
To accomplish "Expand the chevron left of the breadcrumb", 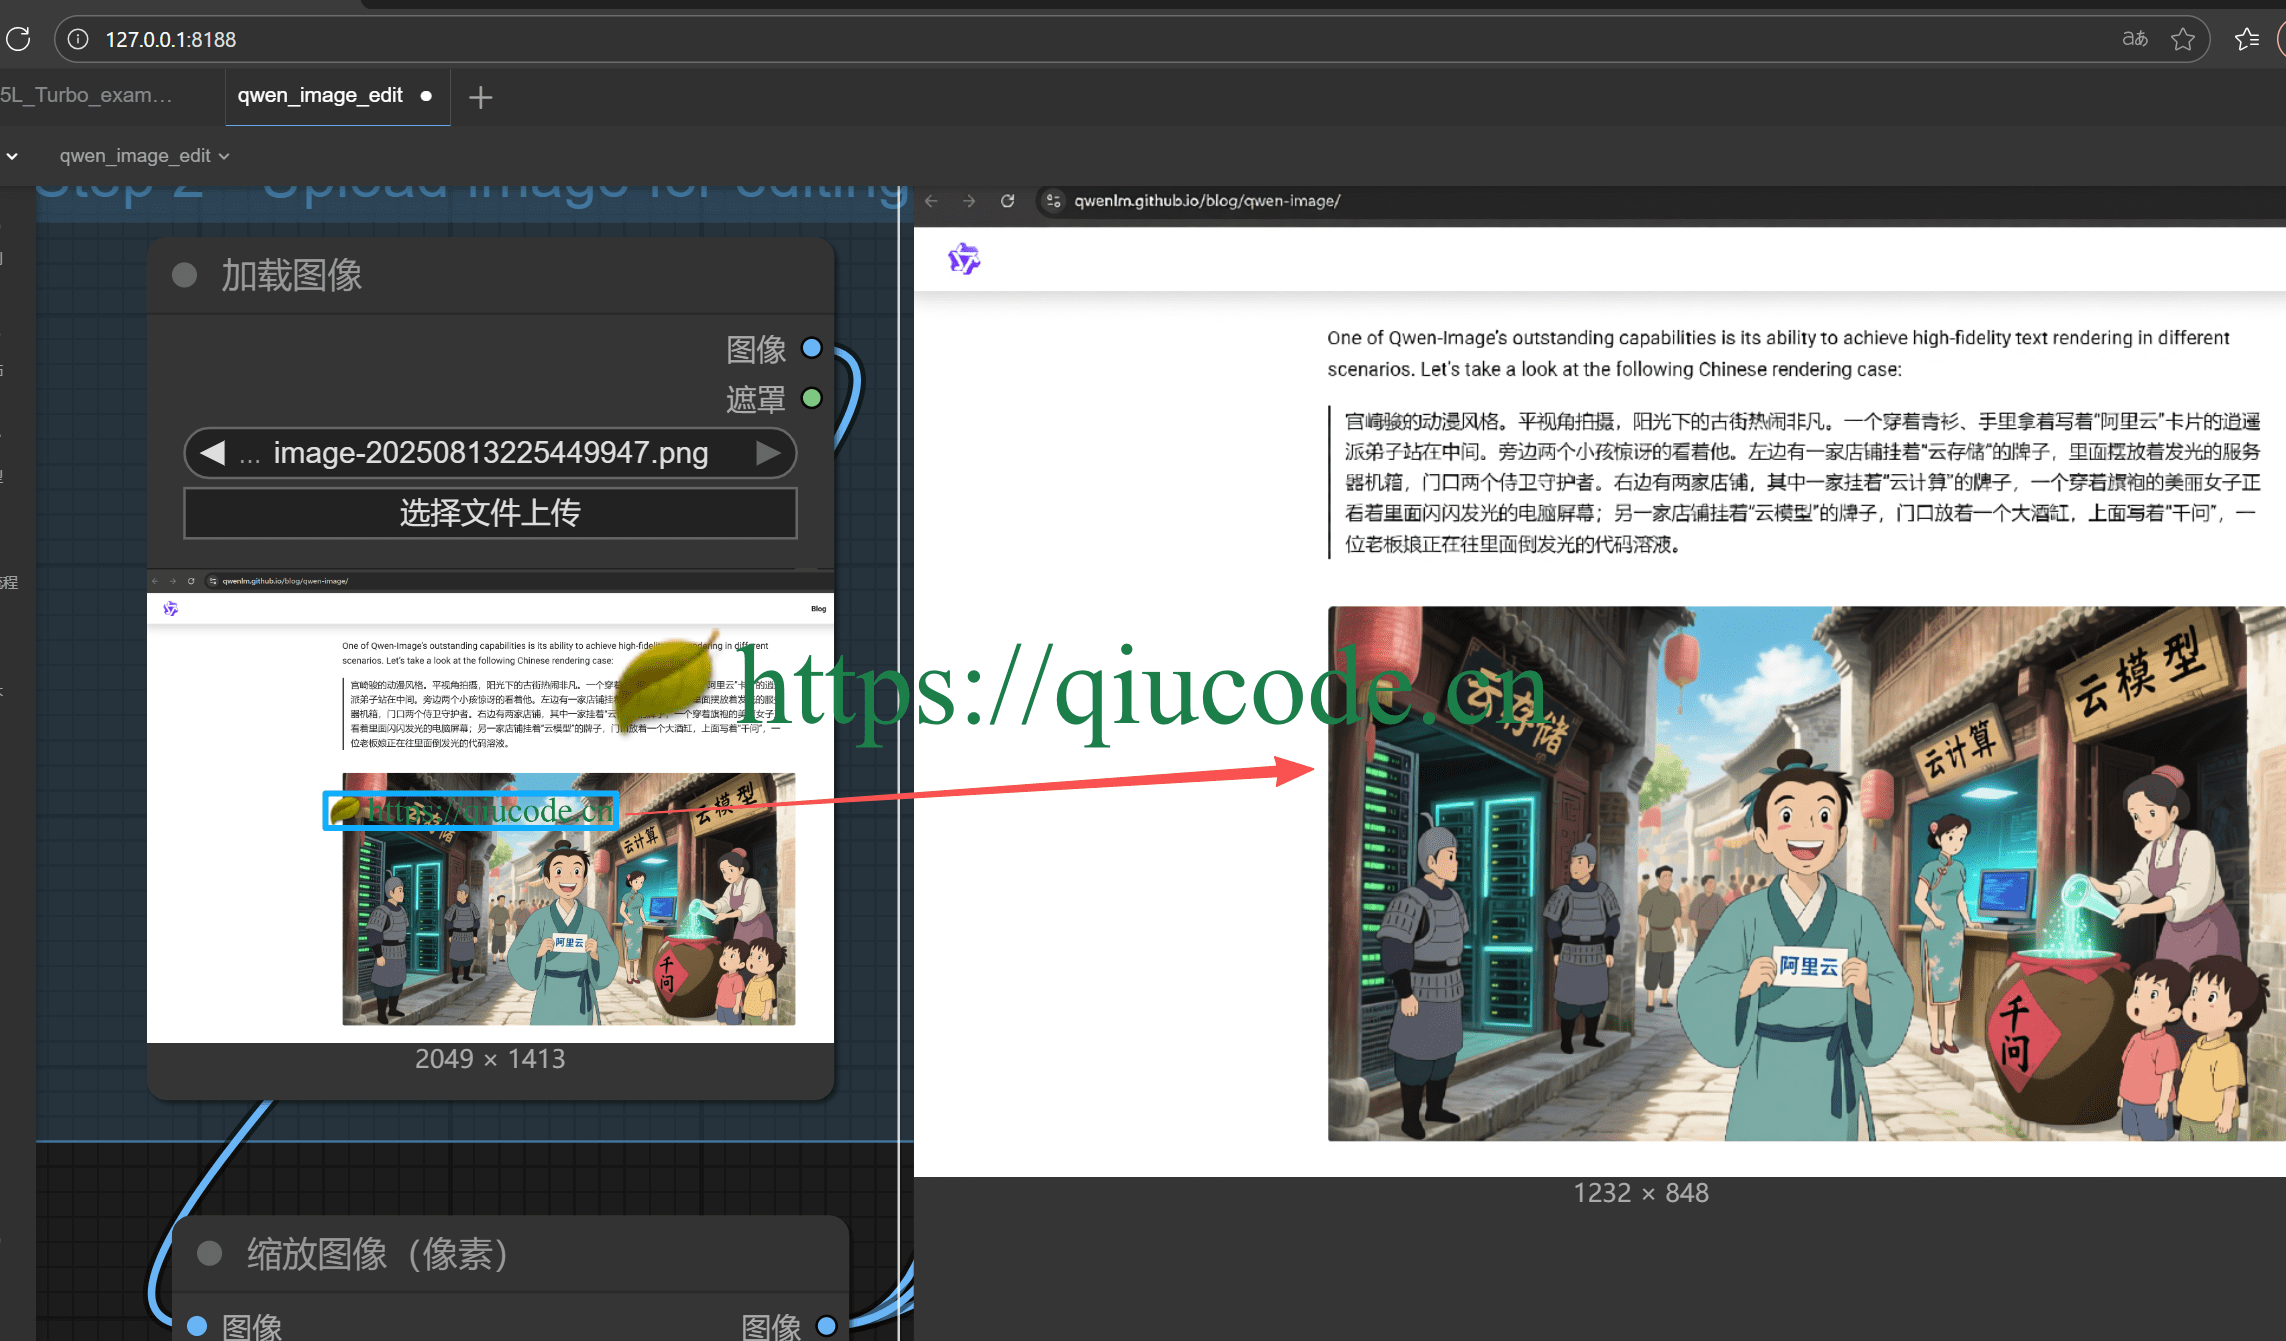I will [12, 156].
